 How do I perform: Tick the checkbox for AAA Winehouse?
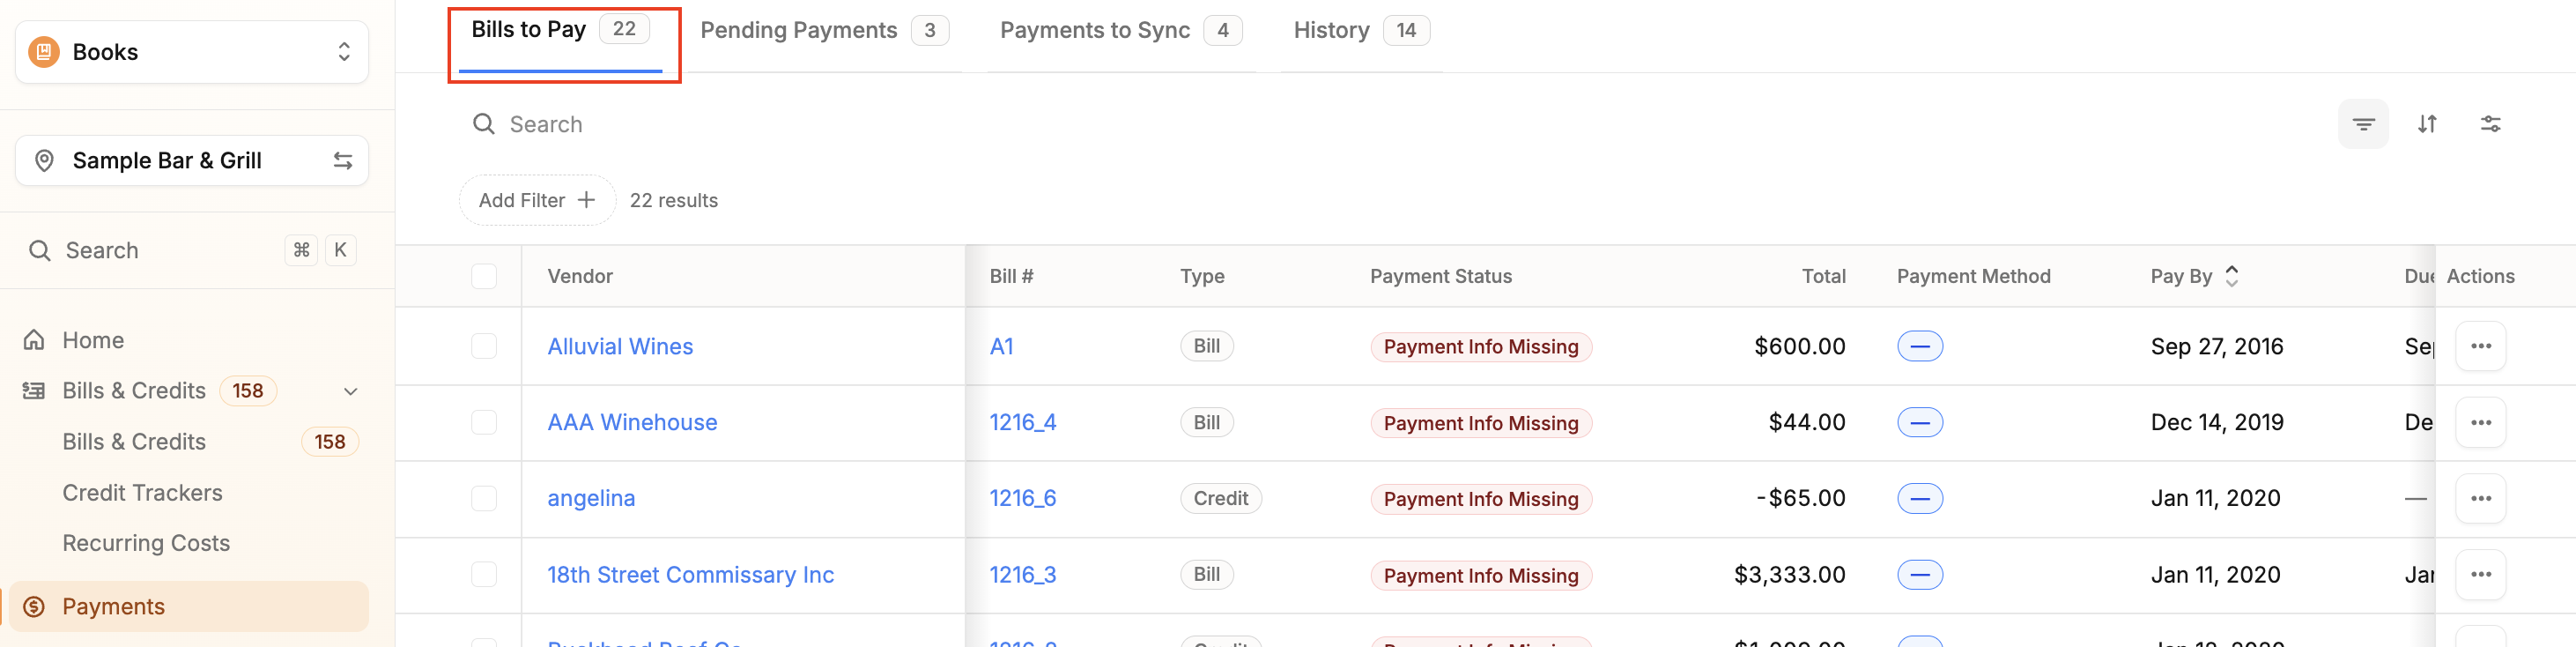click(x=484, y=422)
